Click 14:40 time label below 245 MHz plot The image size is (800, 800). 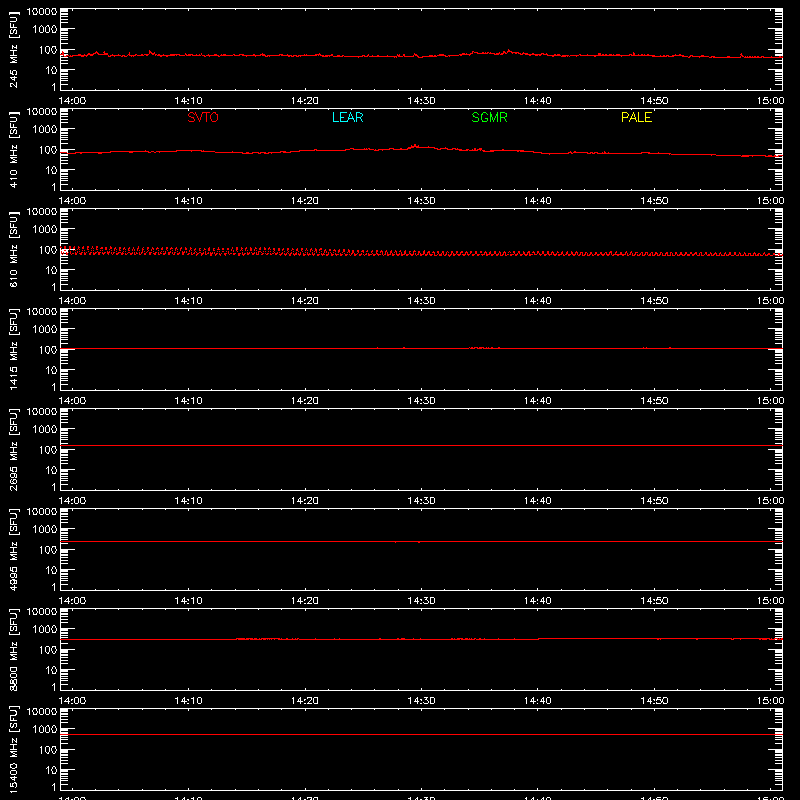(x=538, y=101)
